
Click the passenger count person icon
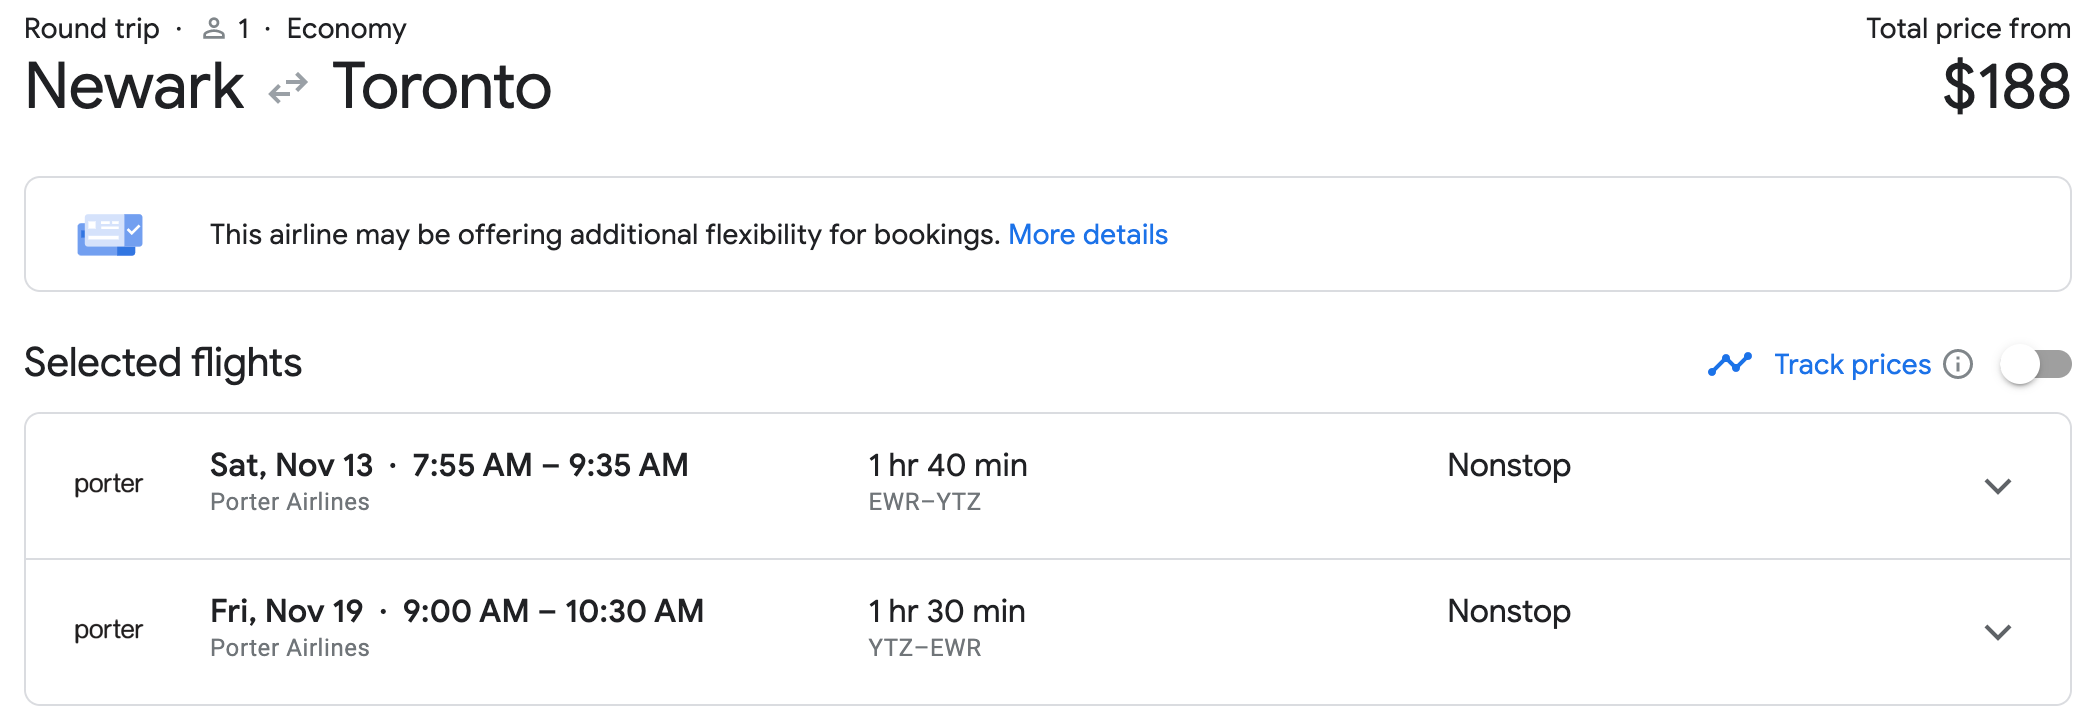[x=213, y=29]
